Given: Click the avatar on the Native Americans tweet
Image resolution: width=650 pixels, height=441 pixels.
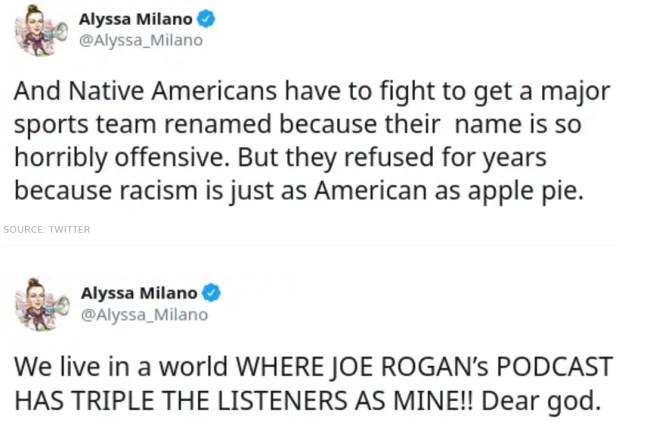Looking at the screenshot, I should [x=40, y=31].
